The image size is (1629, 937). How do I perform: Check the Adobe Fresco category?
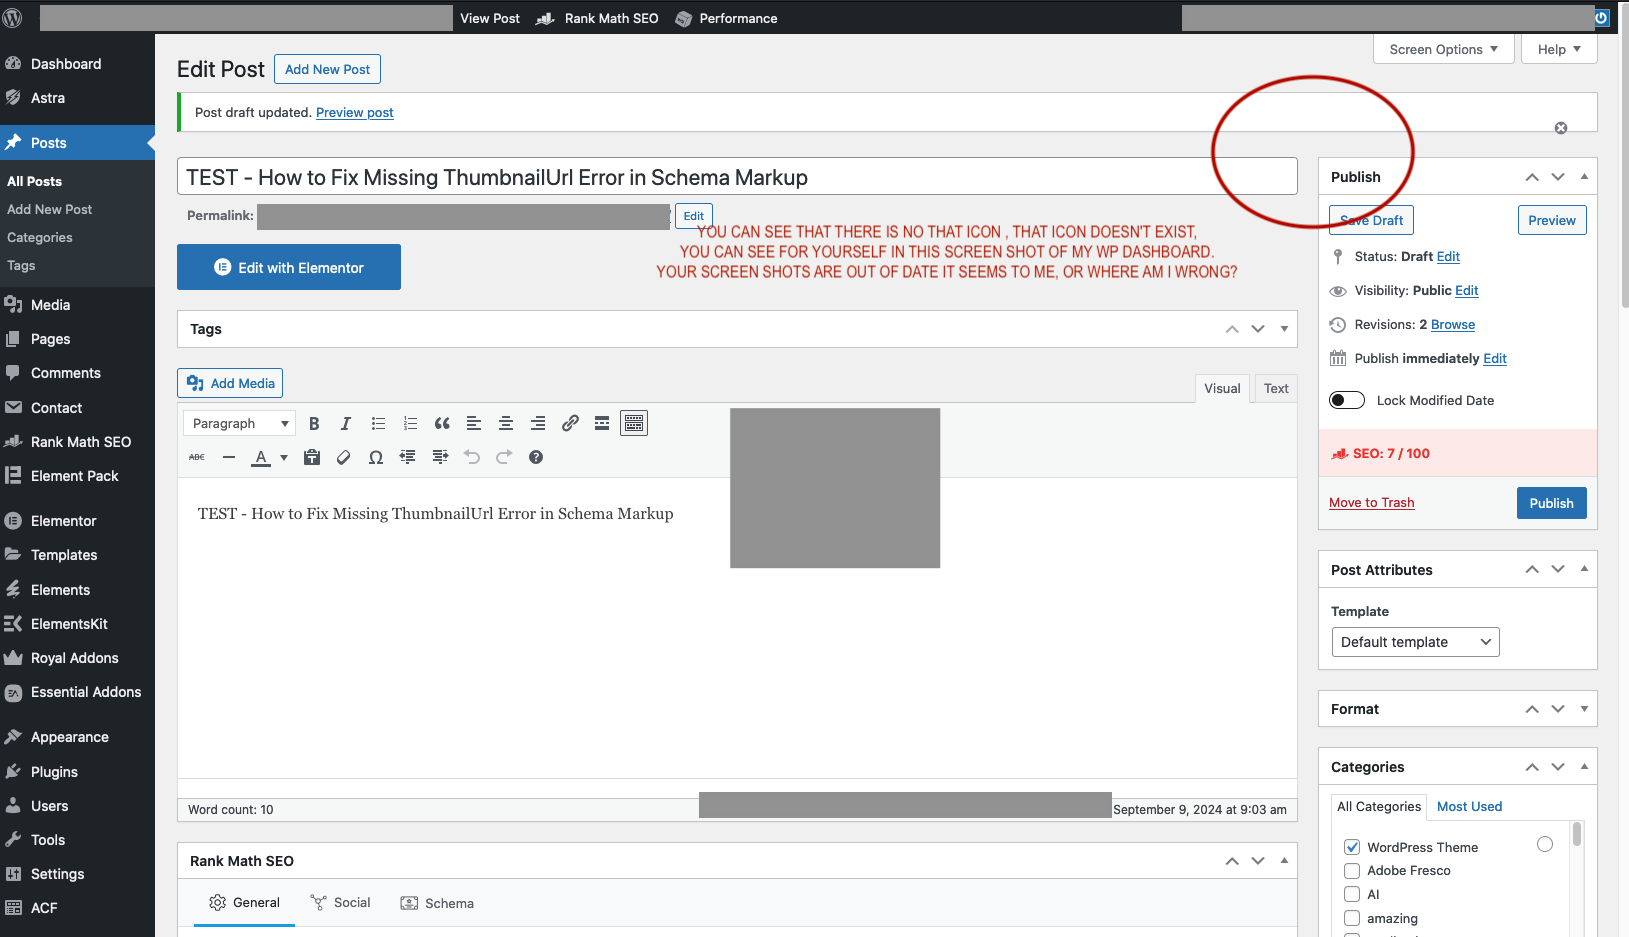1352,871
